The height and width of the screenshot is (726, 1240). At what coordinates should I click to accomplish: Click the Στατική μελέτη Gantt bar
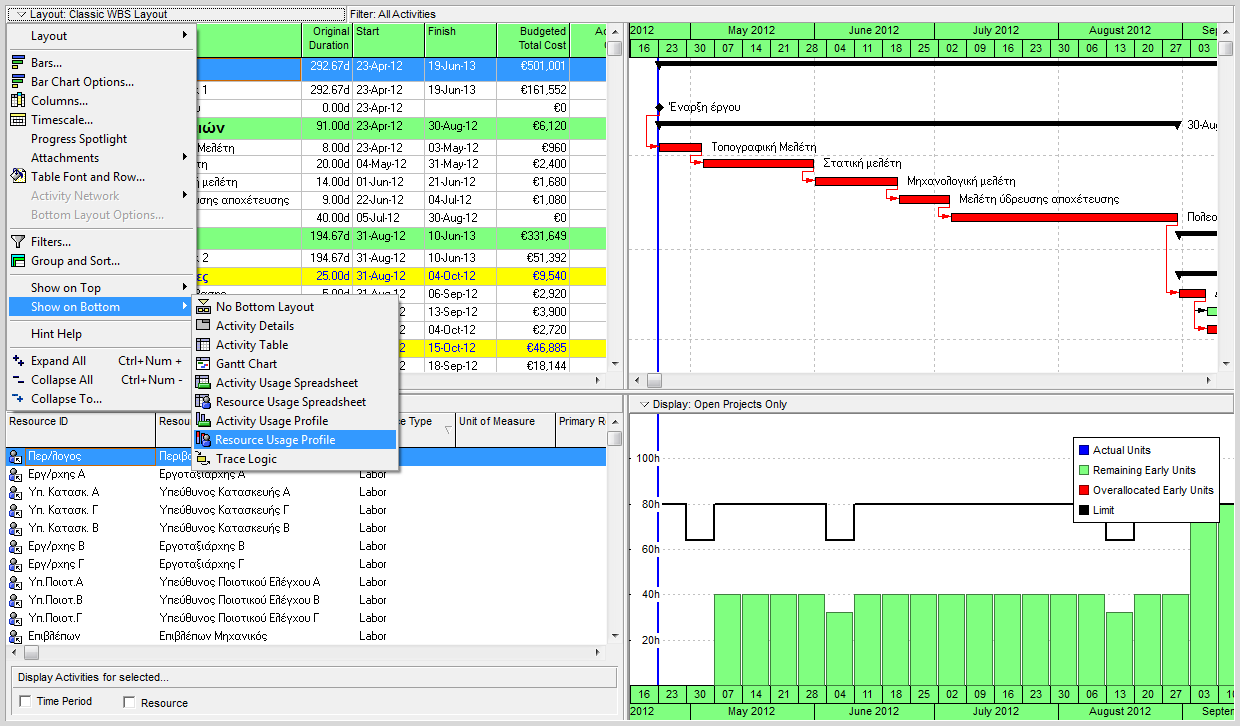pos(758,163)
